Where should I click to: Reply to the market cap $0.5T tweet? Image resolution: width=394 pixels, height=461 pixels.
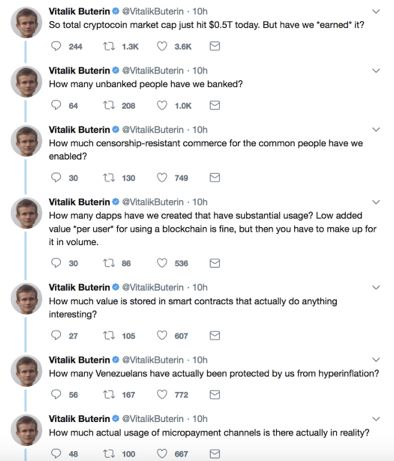(x=56, y=46)
